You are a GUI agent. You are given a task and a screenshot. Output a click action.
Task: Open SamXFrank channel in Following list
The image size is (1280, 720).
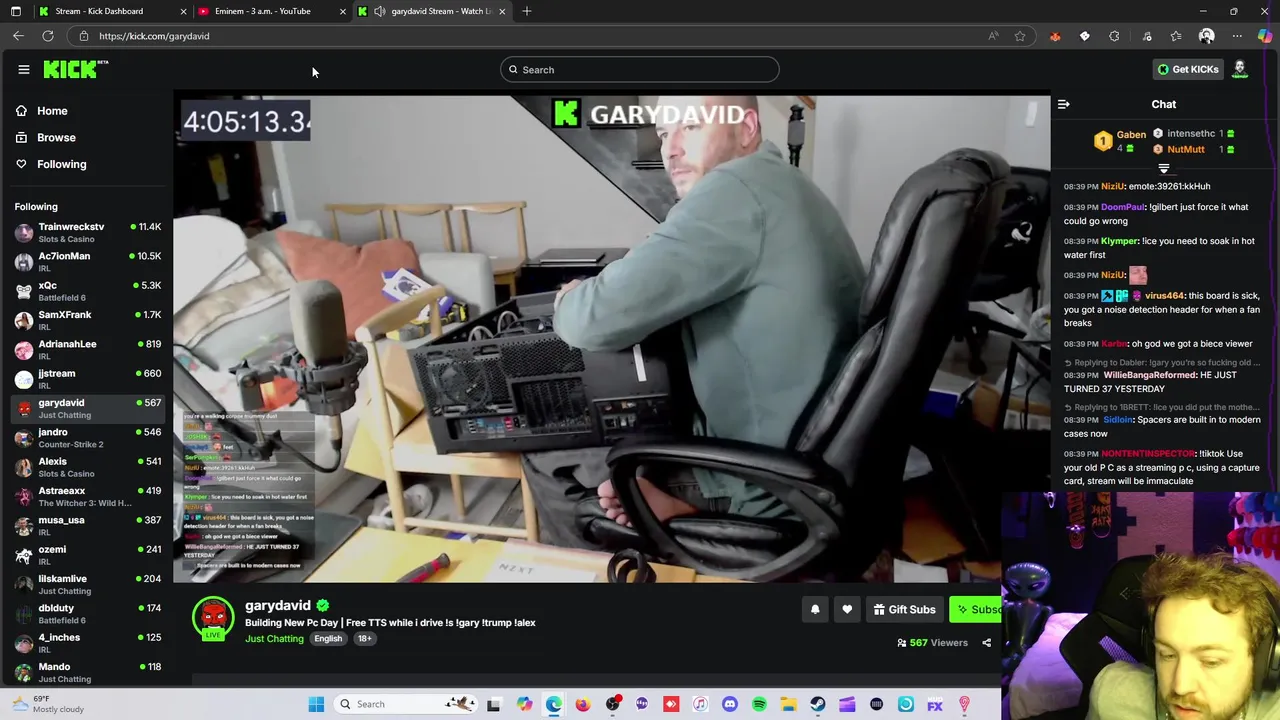[88, 320]
